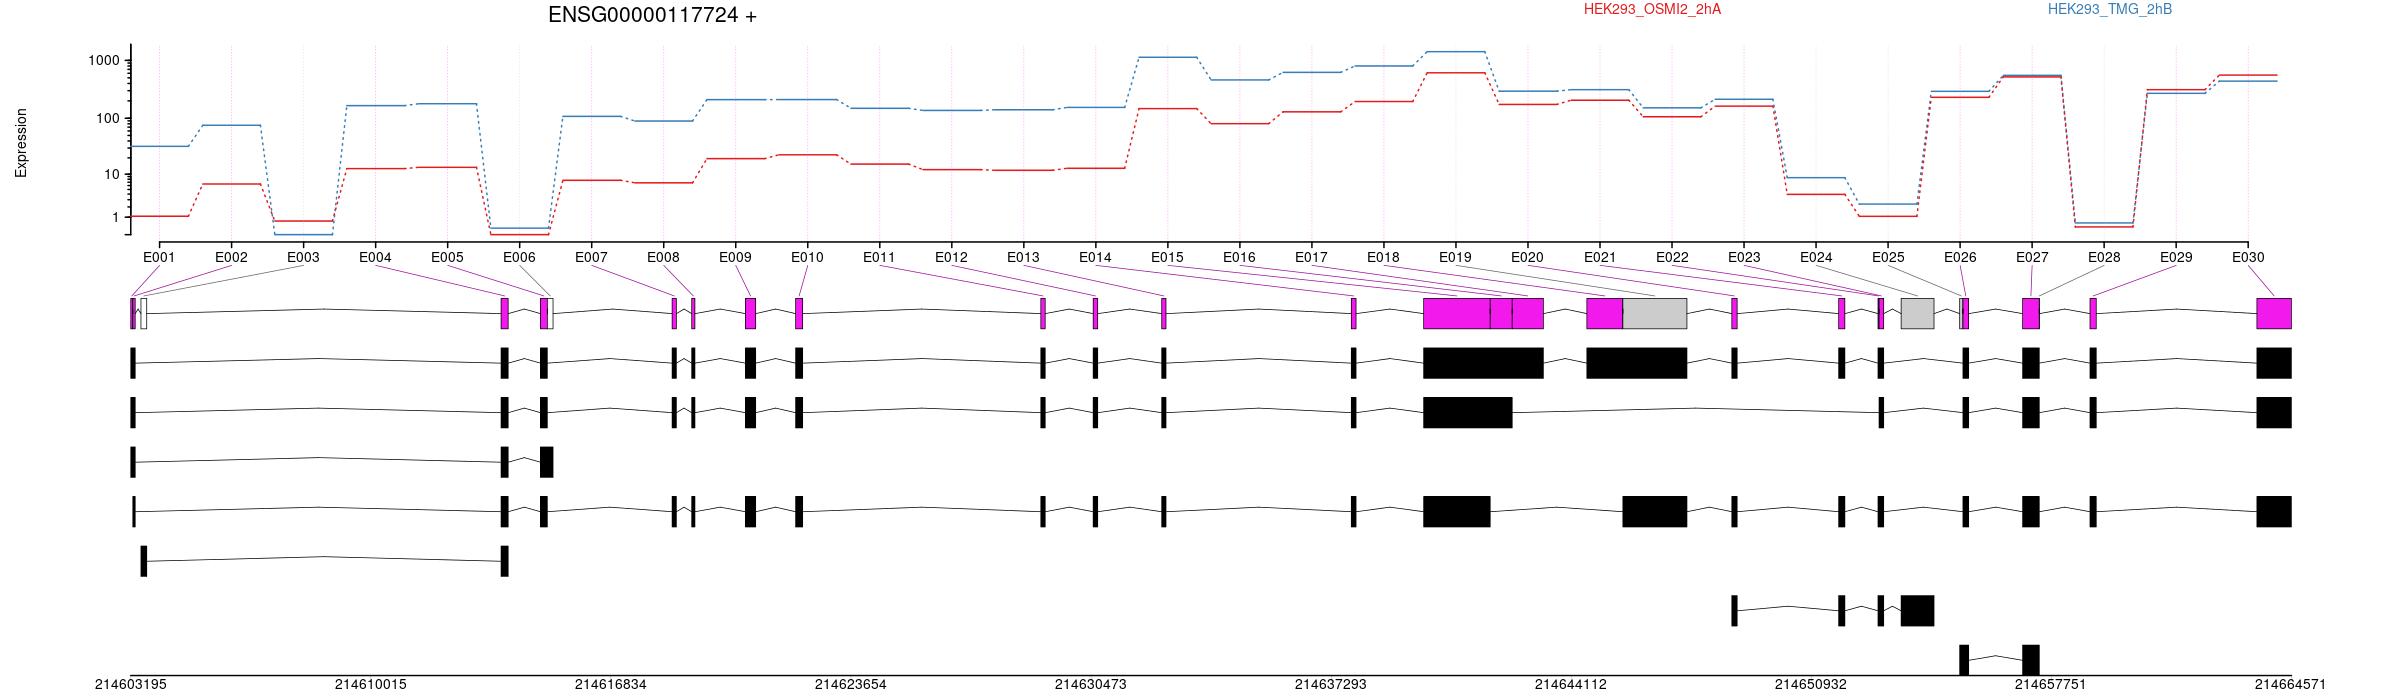This screenshot has height=700, width=2400.
Task: Click exon label E004
Action: click(375, 257)
